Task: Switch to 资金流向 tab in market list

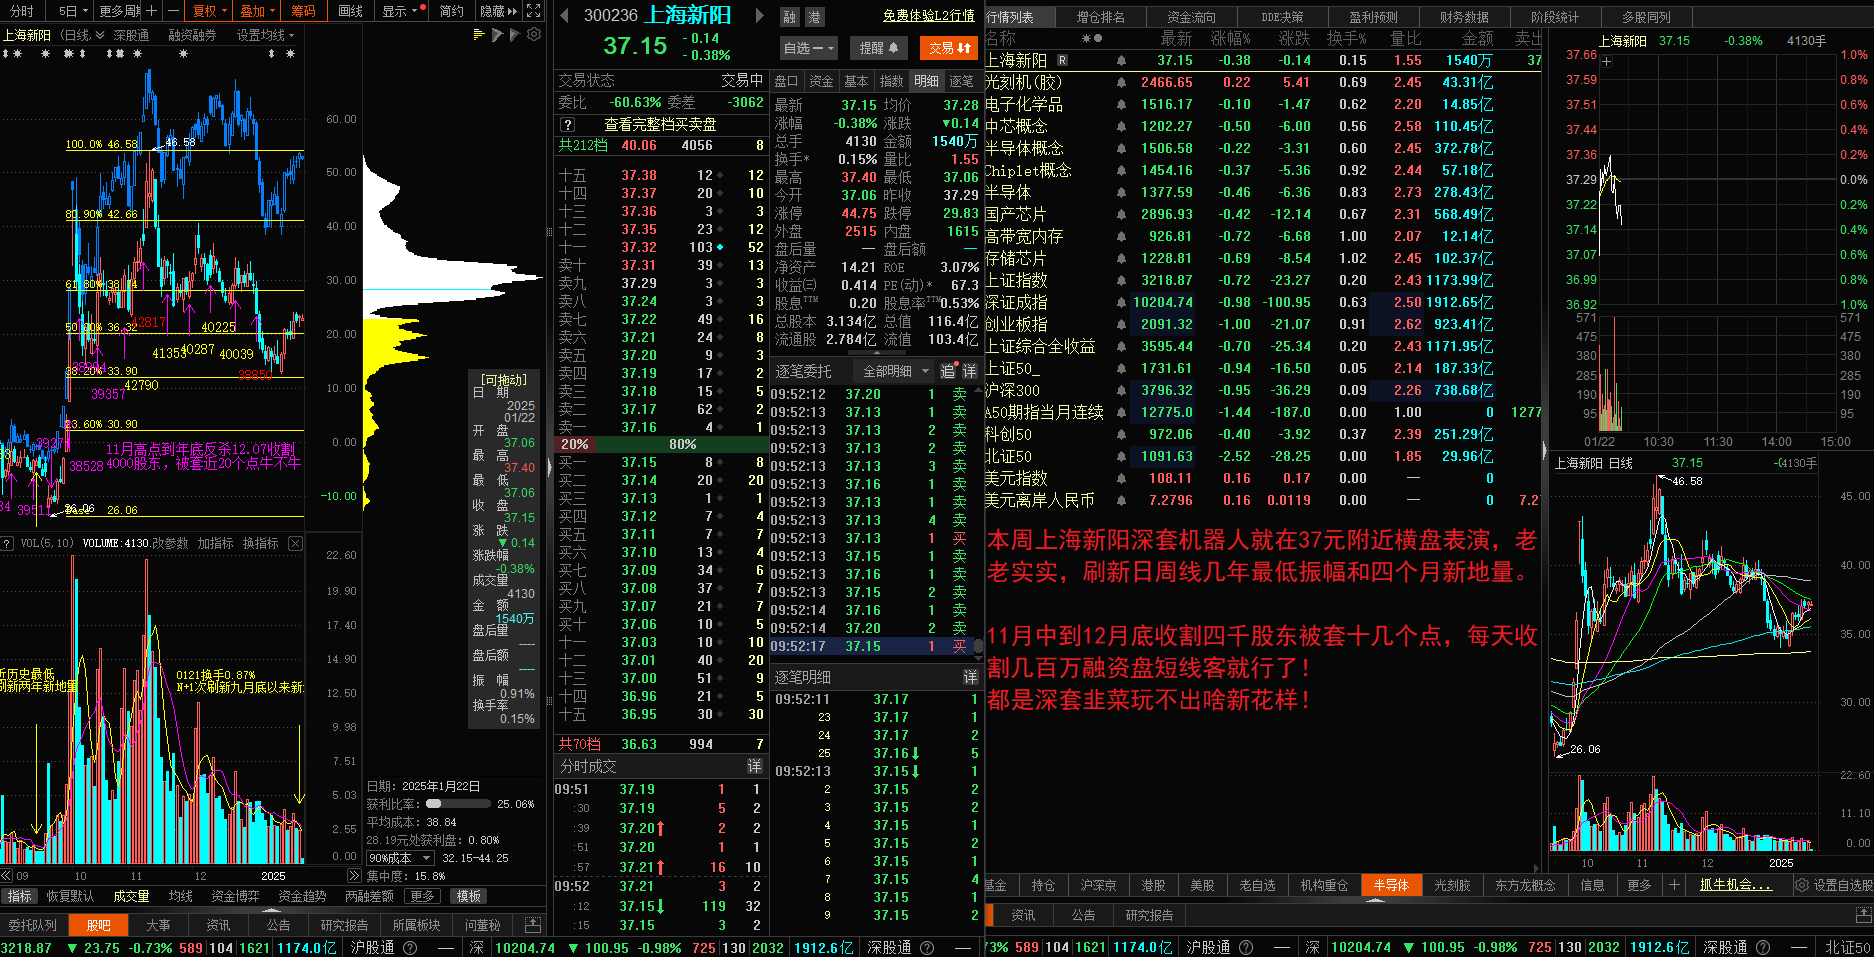Action: [x=1191, y=17]
